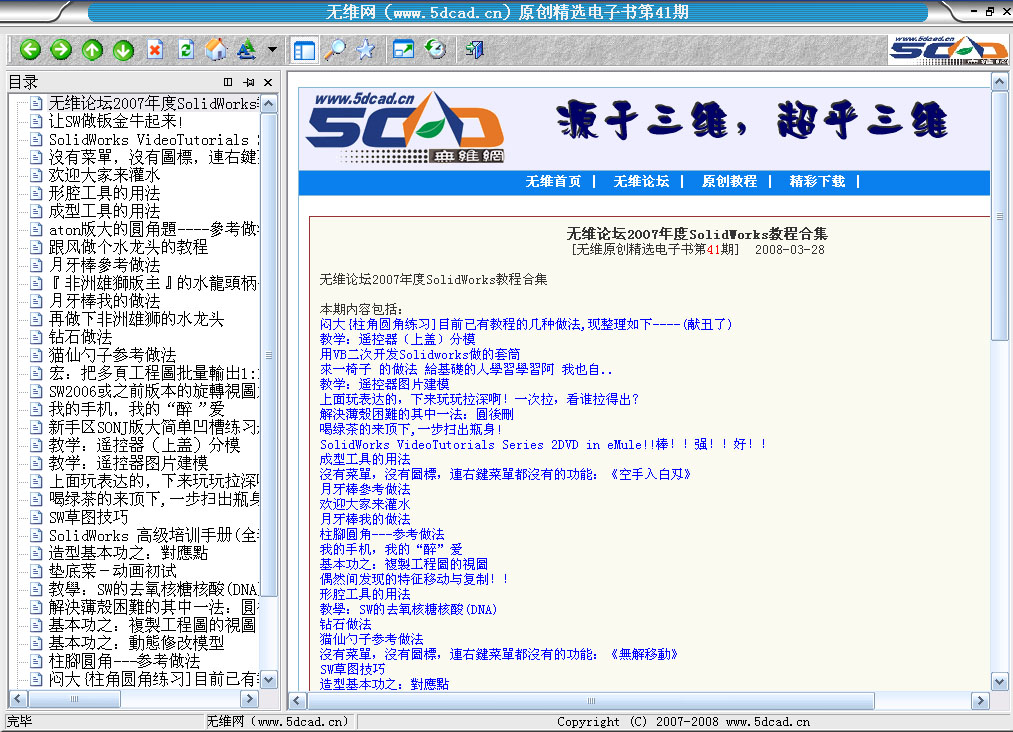This screenshot has height=732, width=1013.
Task: Click status bar text 无维网 (www.5dcad.cn)
Action: pos(277,722)
